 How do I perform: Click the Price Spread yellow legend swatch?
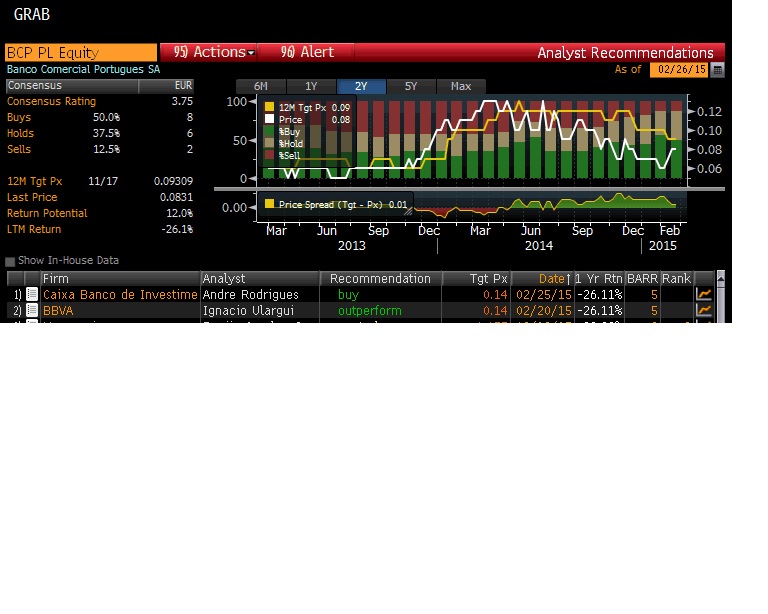tap(269, 204)
